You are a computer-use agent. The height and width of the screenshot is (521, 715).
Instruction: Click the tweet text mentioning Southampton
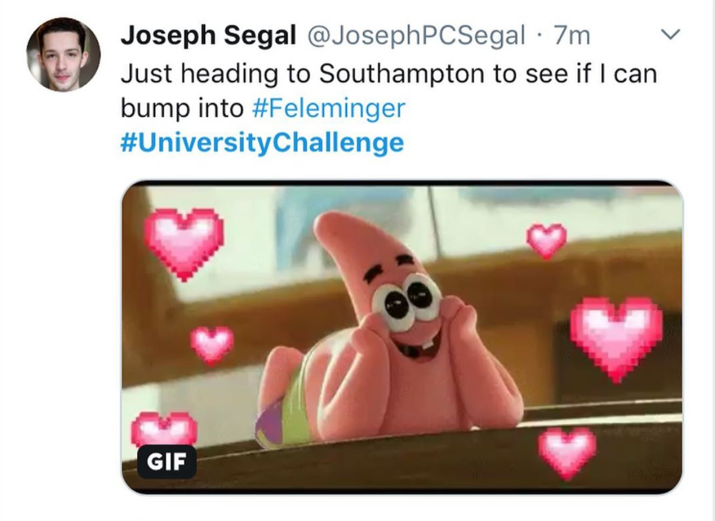click(389, 73)
